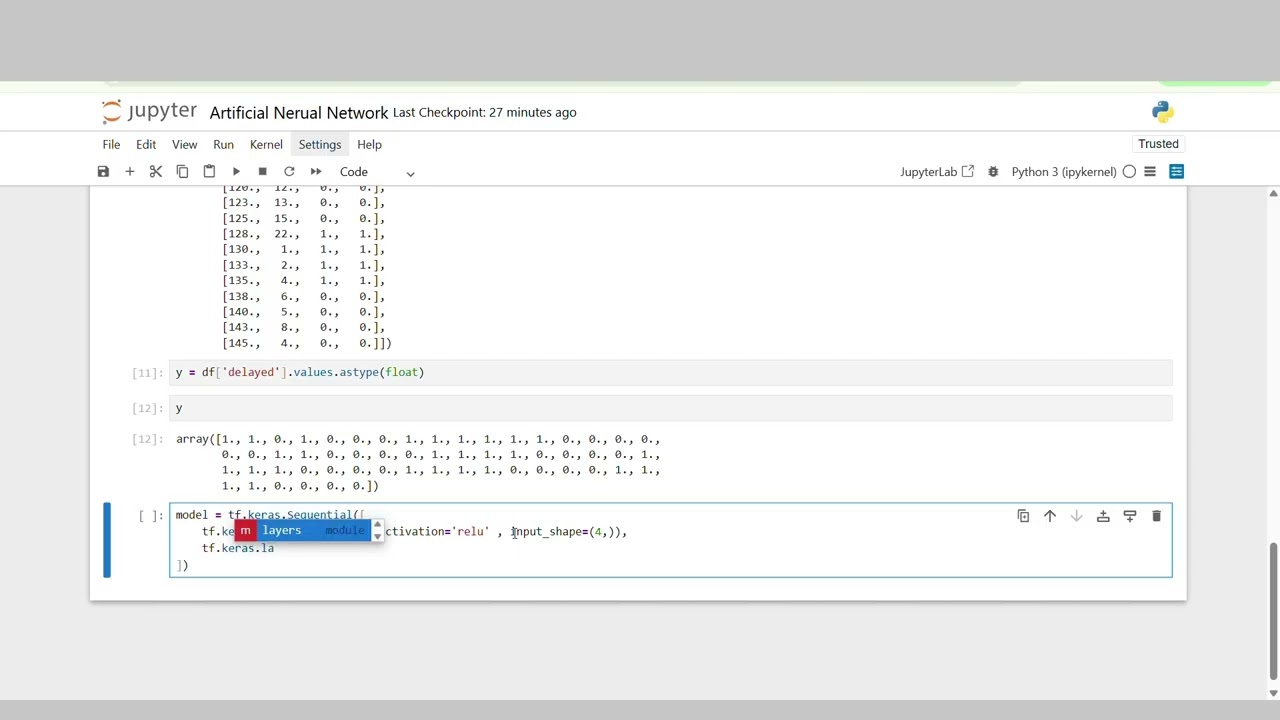Click the empty [ ]: prompt of the model cell
1280x720 pixels.
click(150, 515)
